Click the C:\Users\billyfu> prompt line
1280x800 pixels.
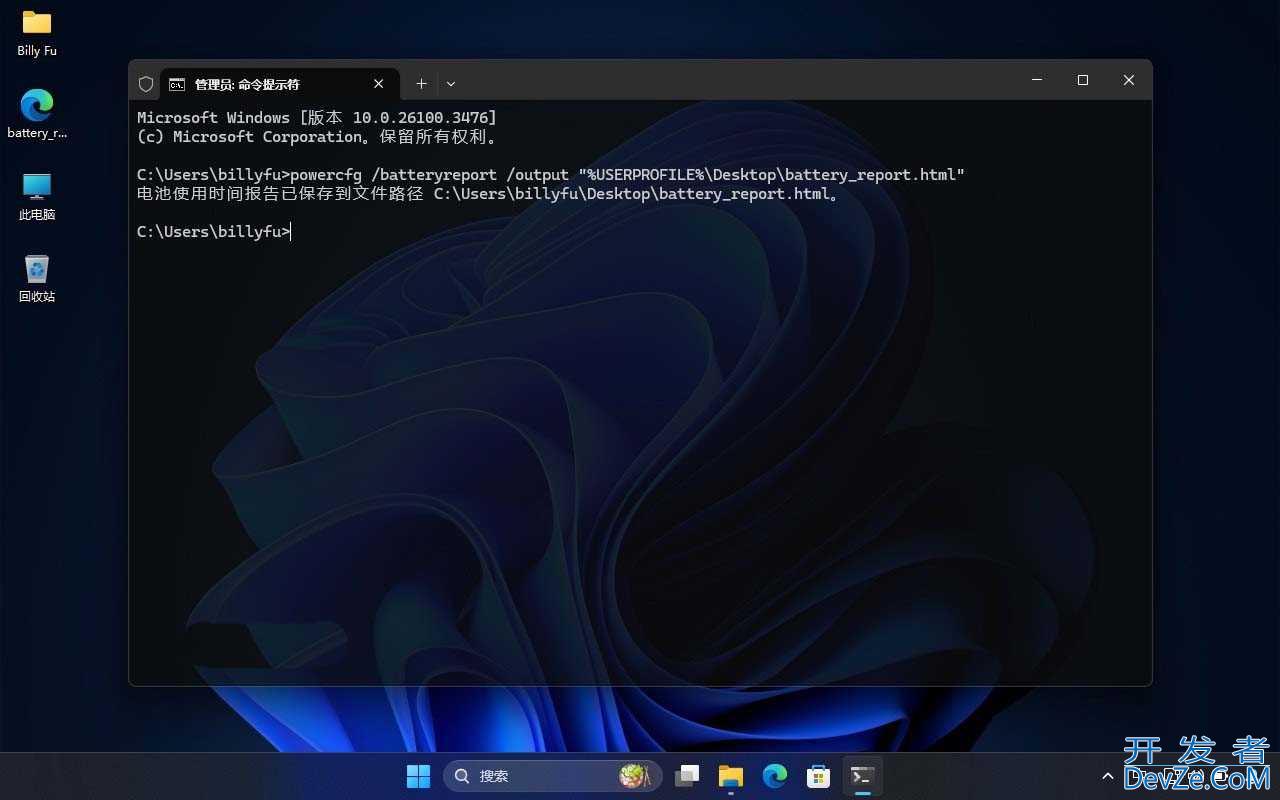coord(213,232)
